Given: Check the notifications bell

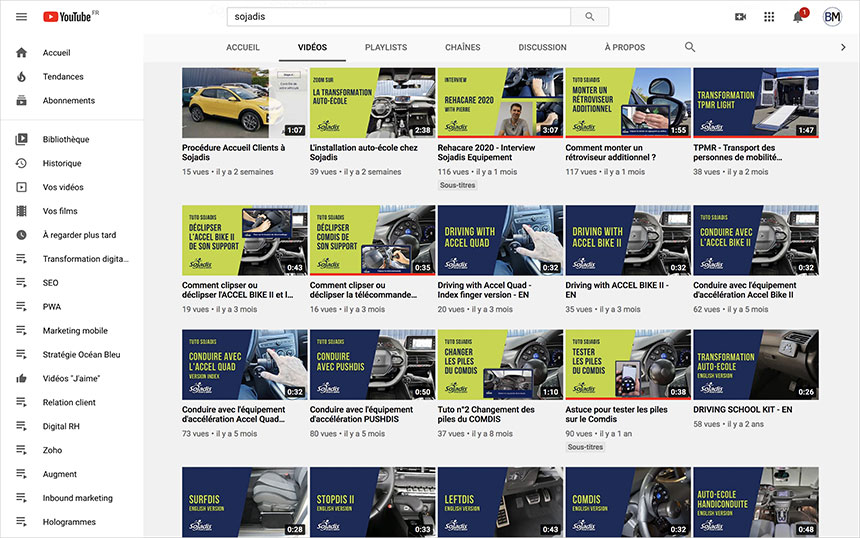Looking at the screenshot, I should (x=798, y=17).
